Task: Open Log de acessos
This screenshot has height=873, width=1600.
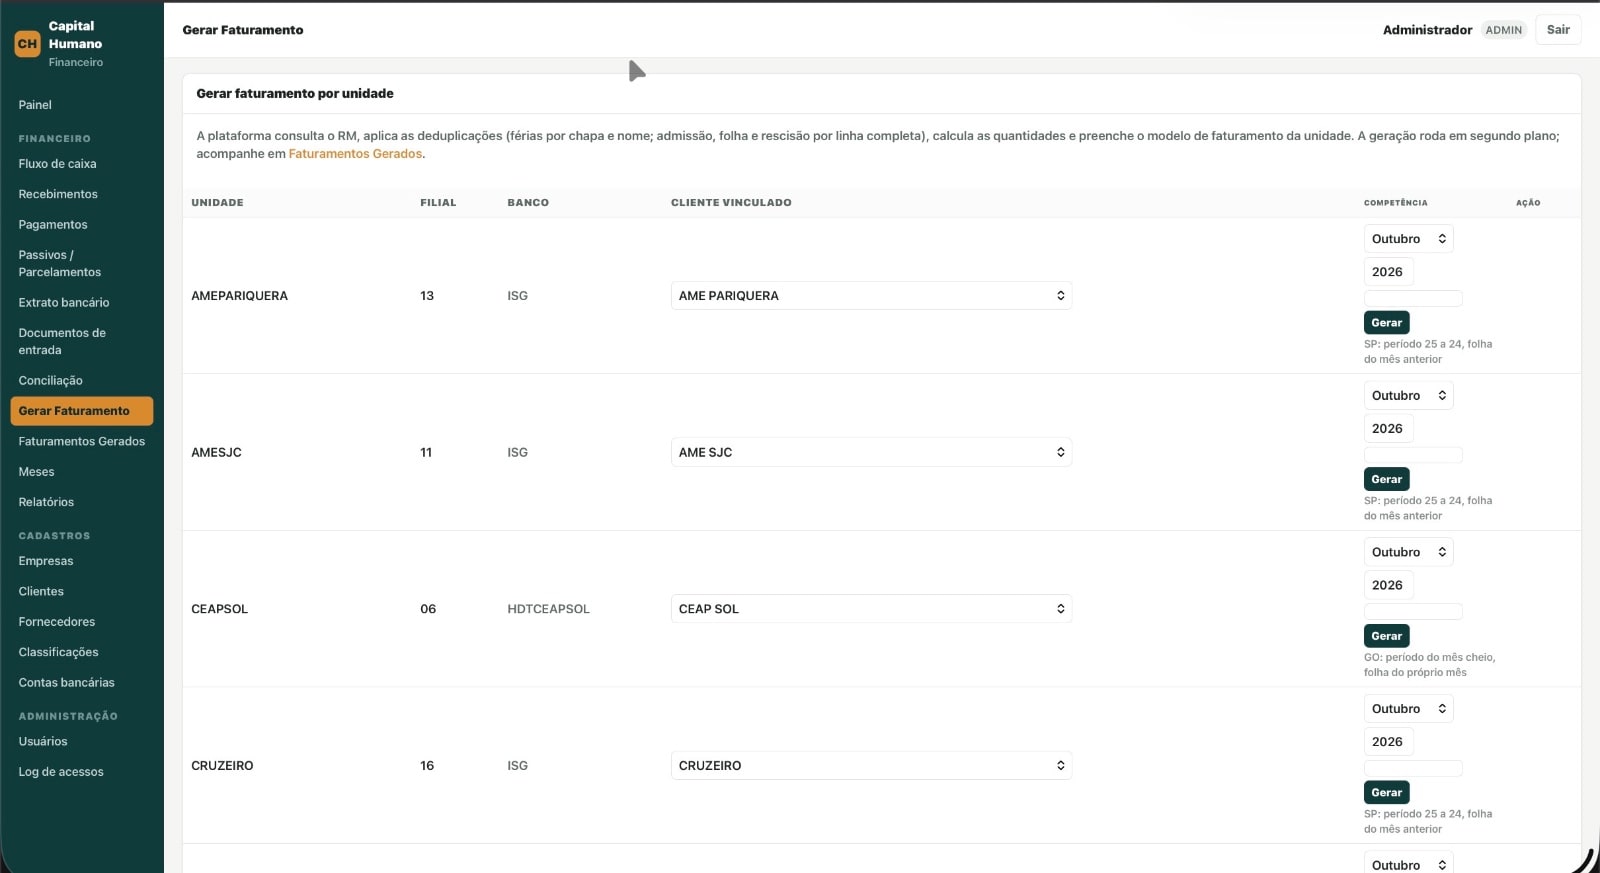Action: [61, 772]
